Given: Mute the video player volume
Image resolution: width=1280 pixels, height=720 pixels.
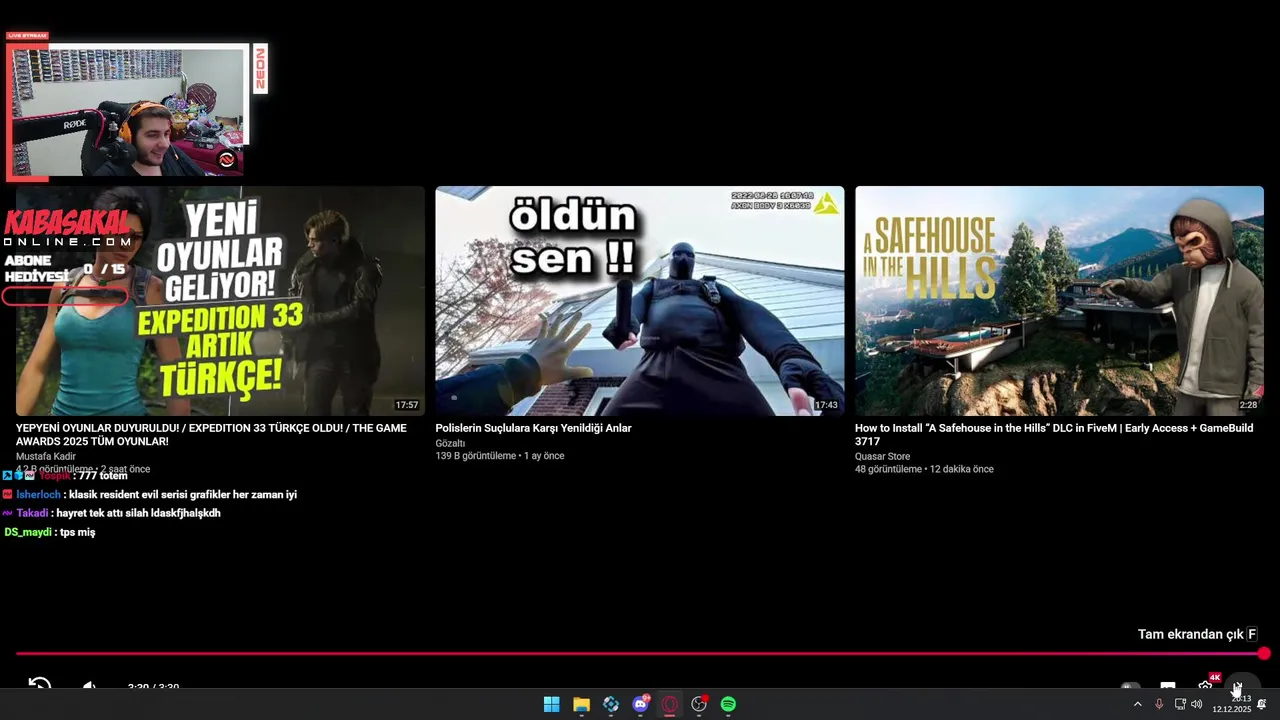Looking at the screenshot, I should click(89, 685).
